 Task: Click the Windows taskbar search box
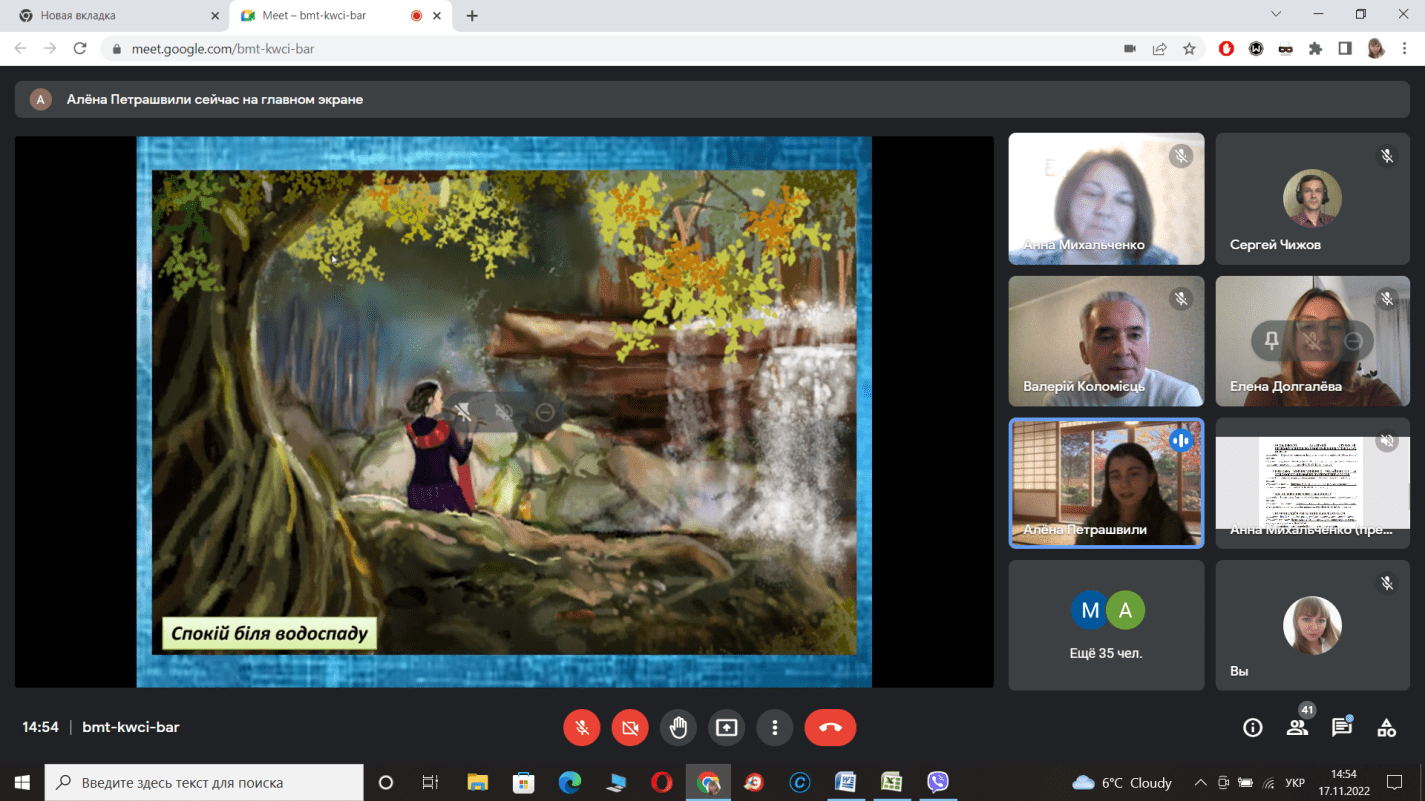205,782
